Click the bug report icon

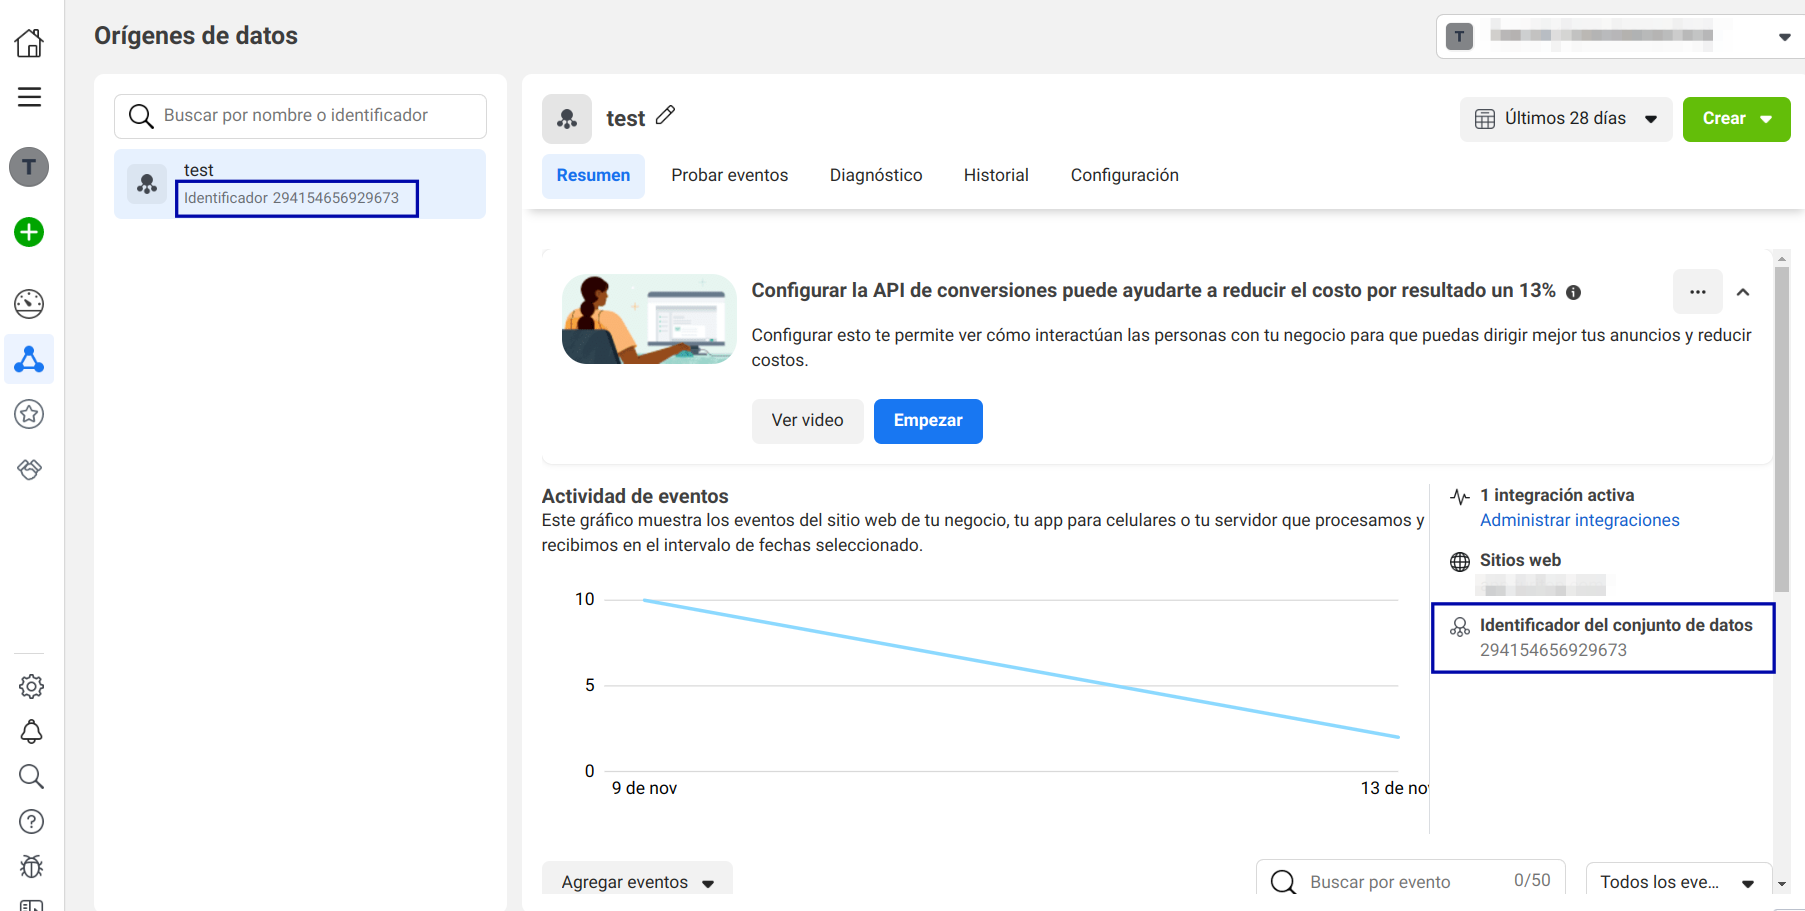pos(31,866)
